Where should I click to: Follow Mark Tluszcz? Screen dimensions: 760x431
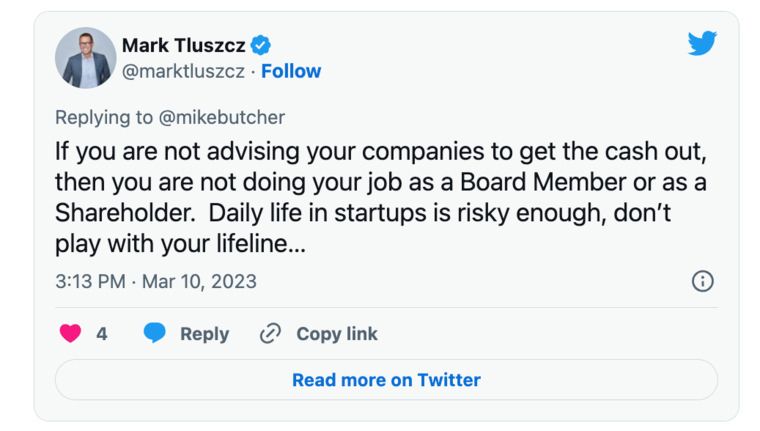click(x=291, y=71)
